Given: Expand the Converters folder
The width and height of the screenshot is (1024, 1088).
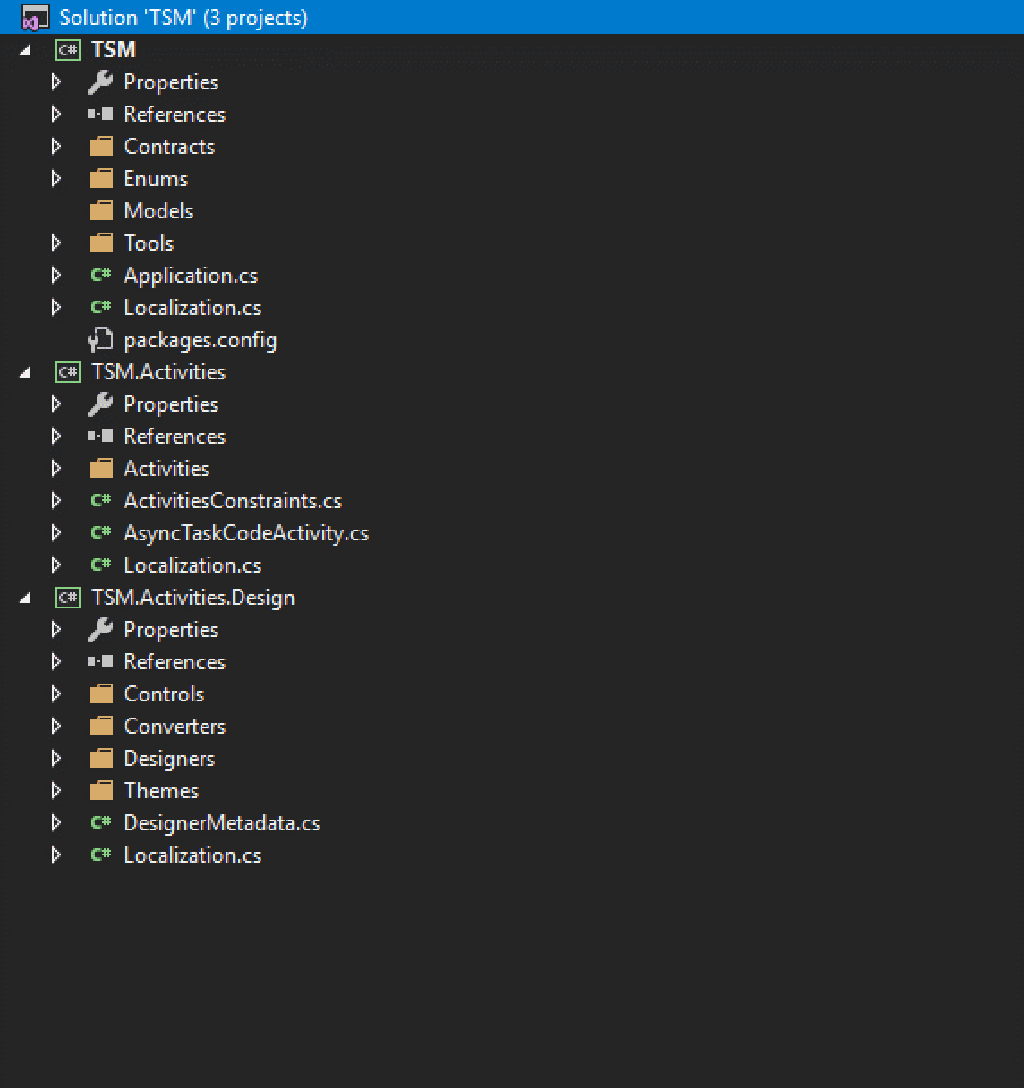Looking at the screenshot, I should [x=56, y=726].
